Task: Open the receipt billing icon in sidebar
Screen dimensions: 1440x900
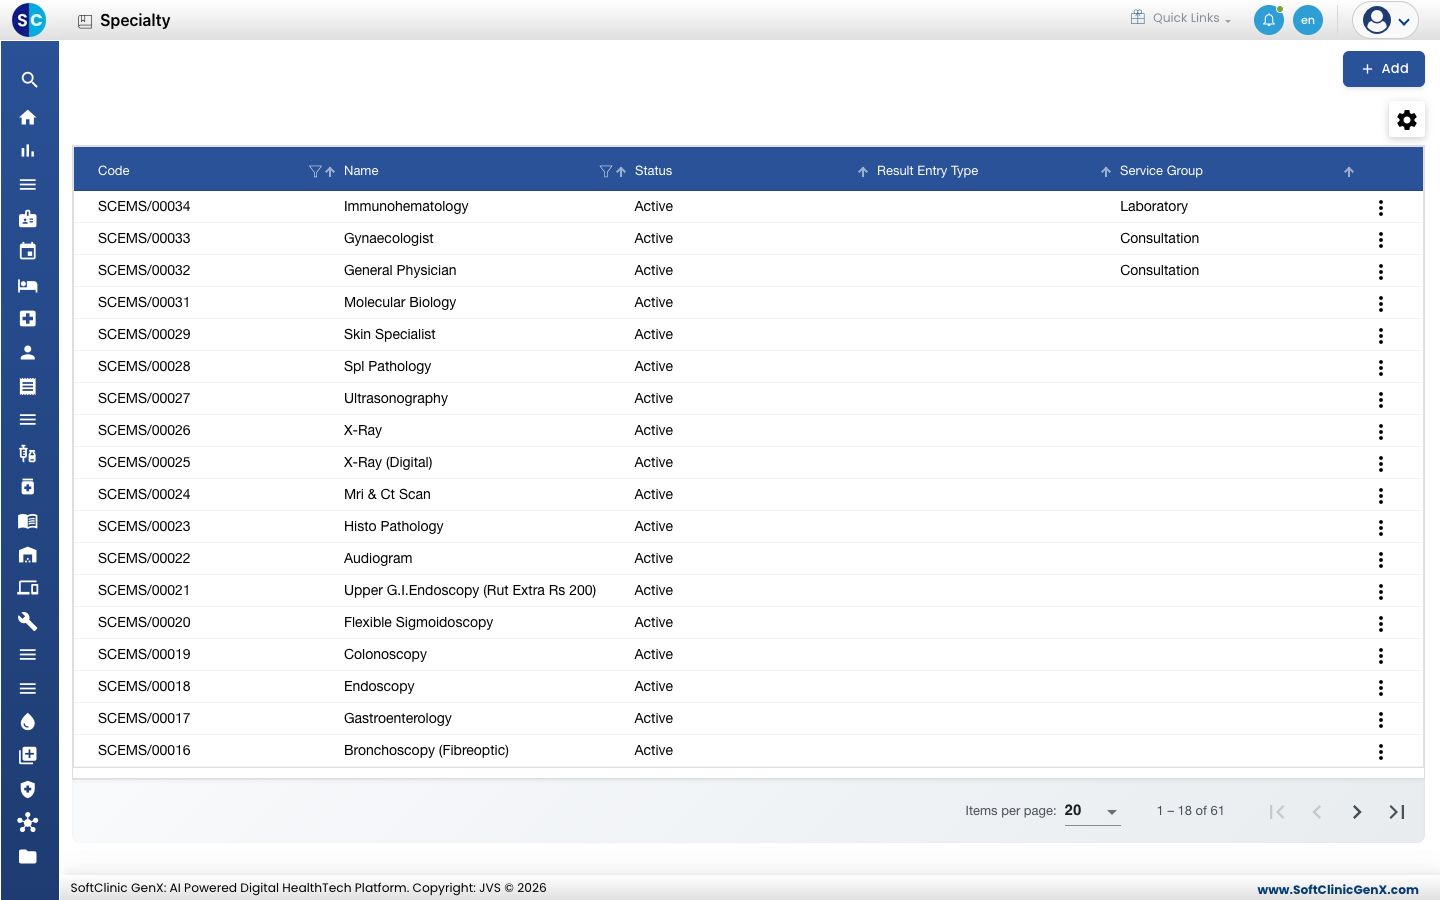Action: (28, 386)
